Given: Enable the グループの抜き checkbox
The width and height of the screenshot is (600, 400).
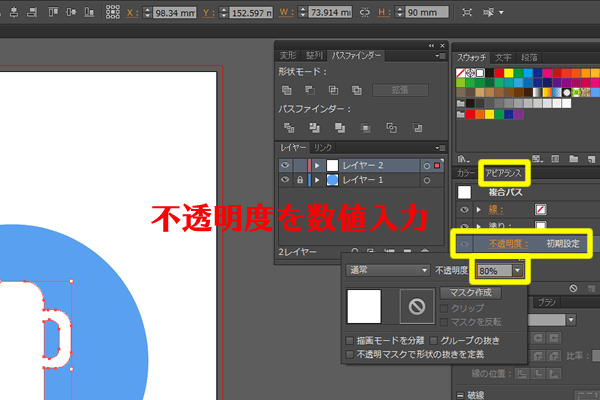Looking at the screenshot, I should click(433, 341).
